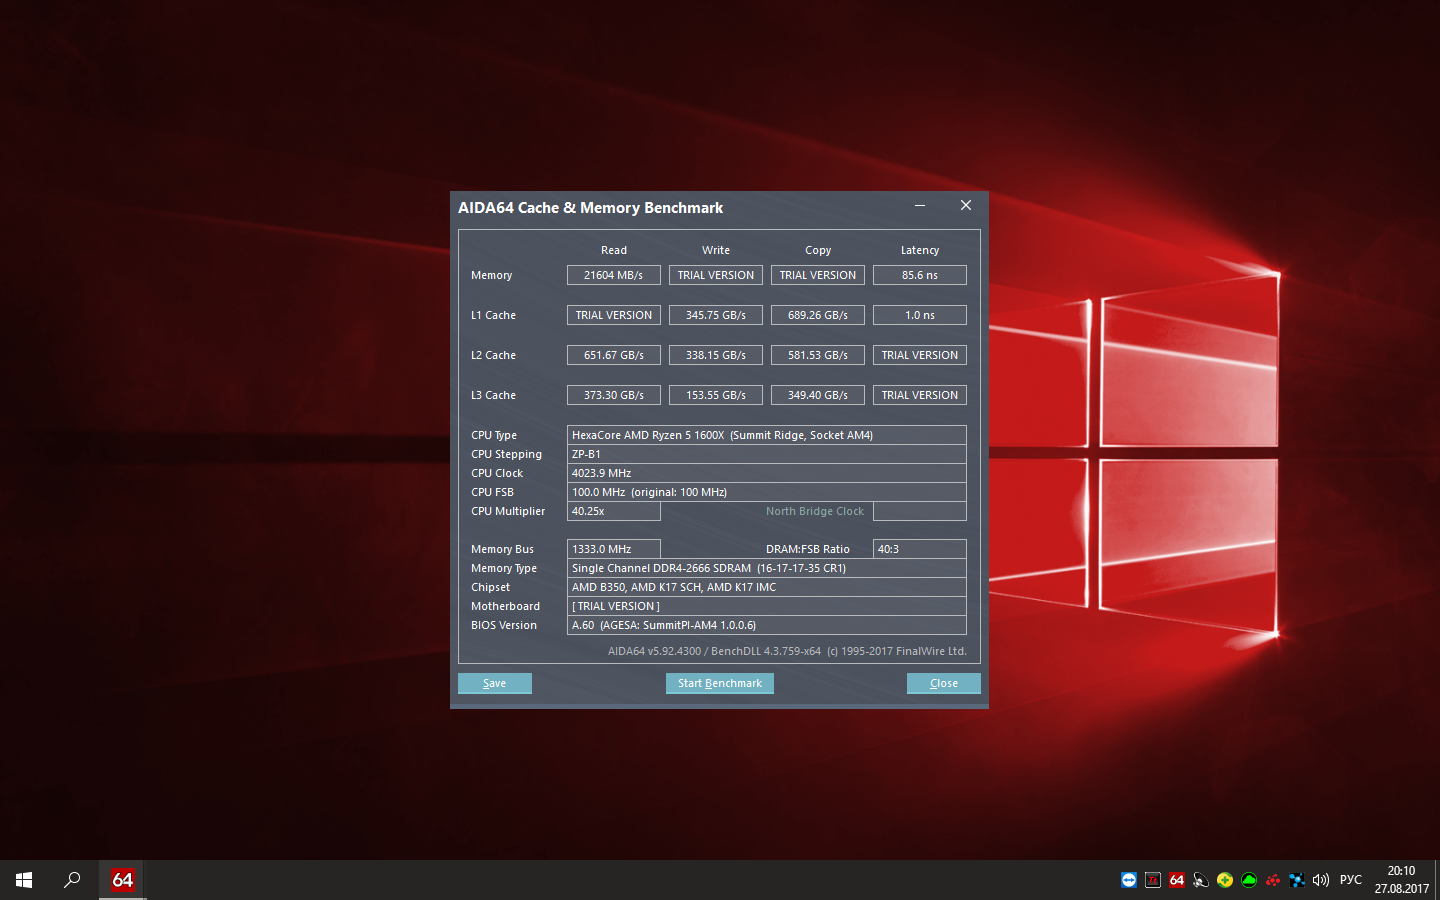The image size is (1440, 900).
Task: Click the Memory Latency 85.6 ns field
Action: point(919,275)
